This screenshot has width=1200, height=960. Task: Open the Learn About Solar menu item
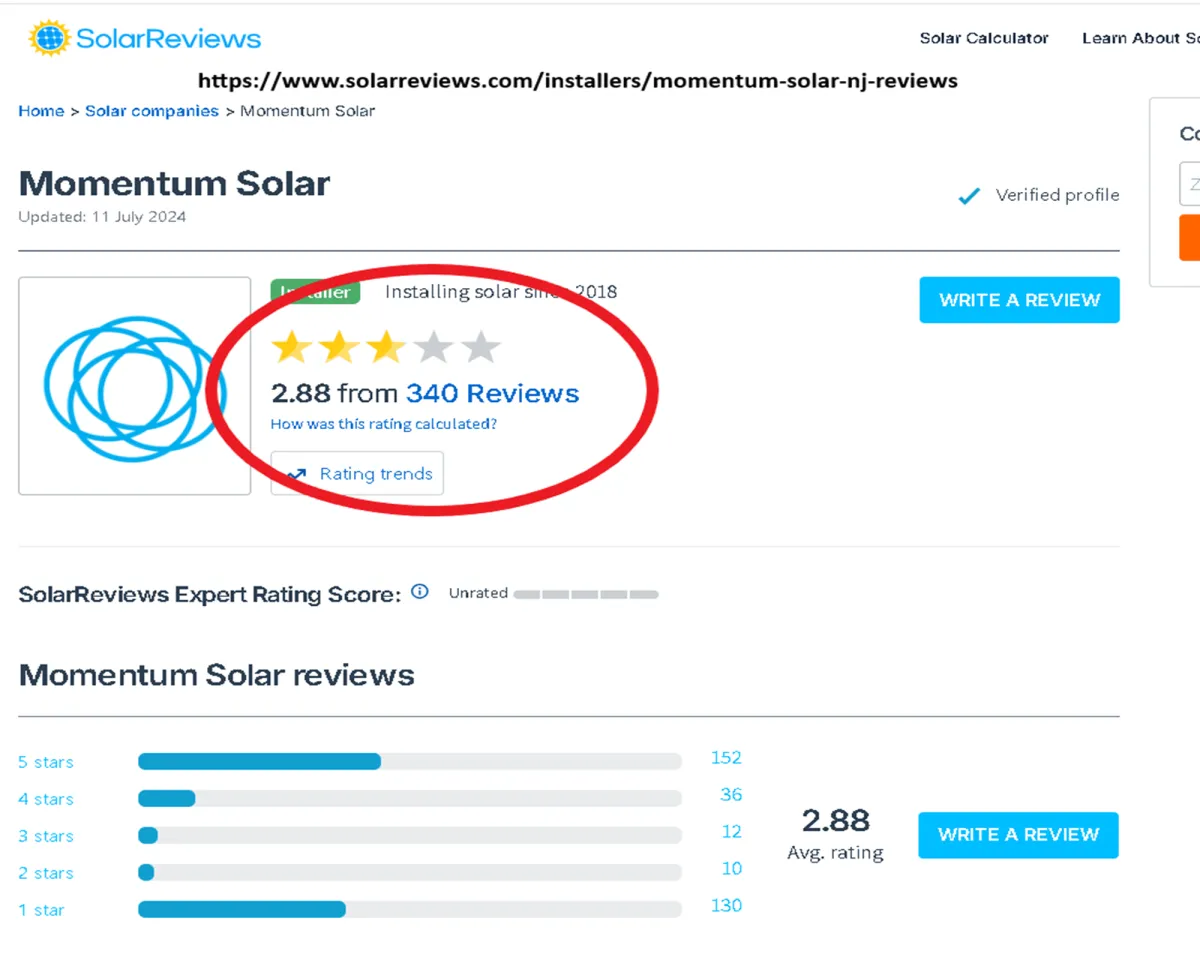pyautogui.click(x=1141, y=38)
